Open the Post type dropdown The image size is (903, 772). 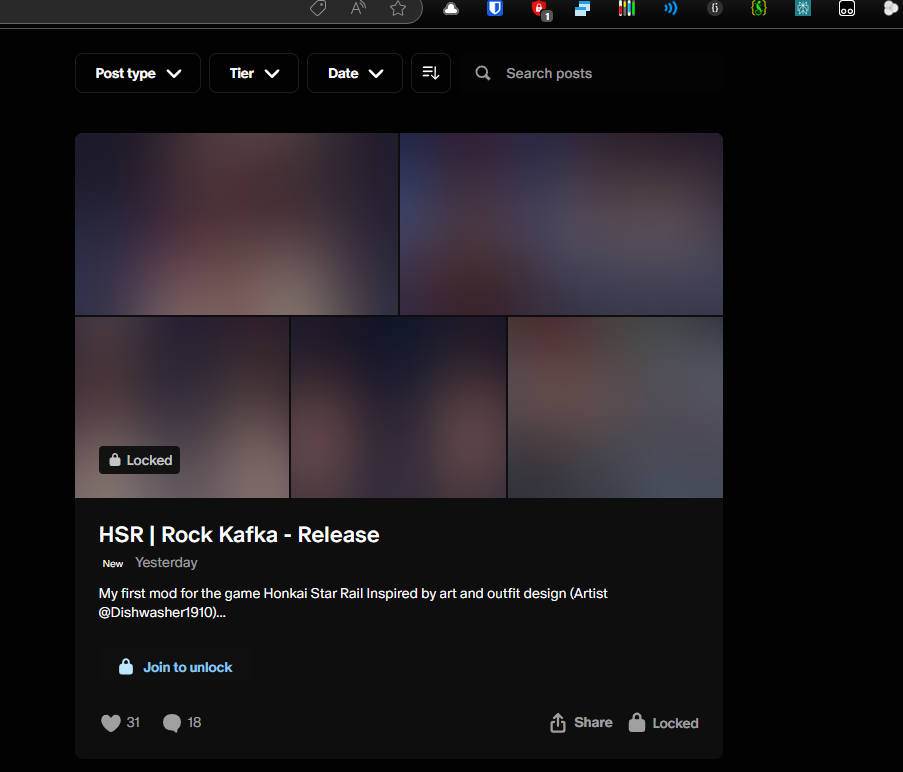click(138, 73)
